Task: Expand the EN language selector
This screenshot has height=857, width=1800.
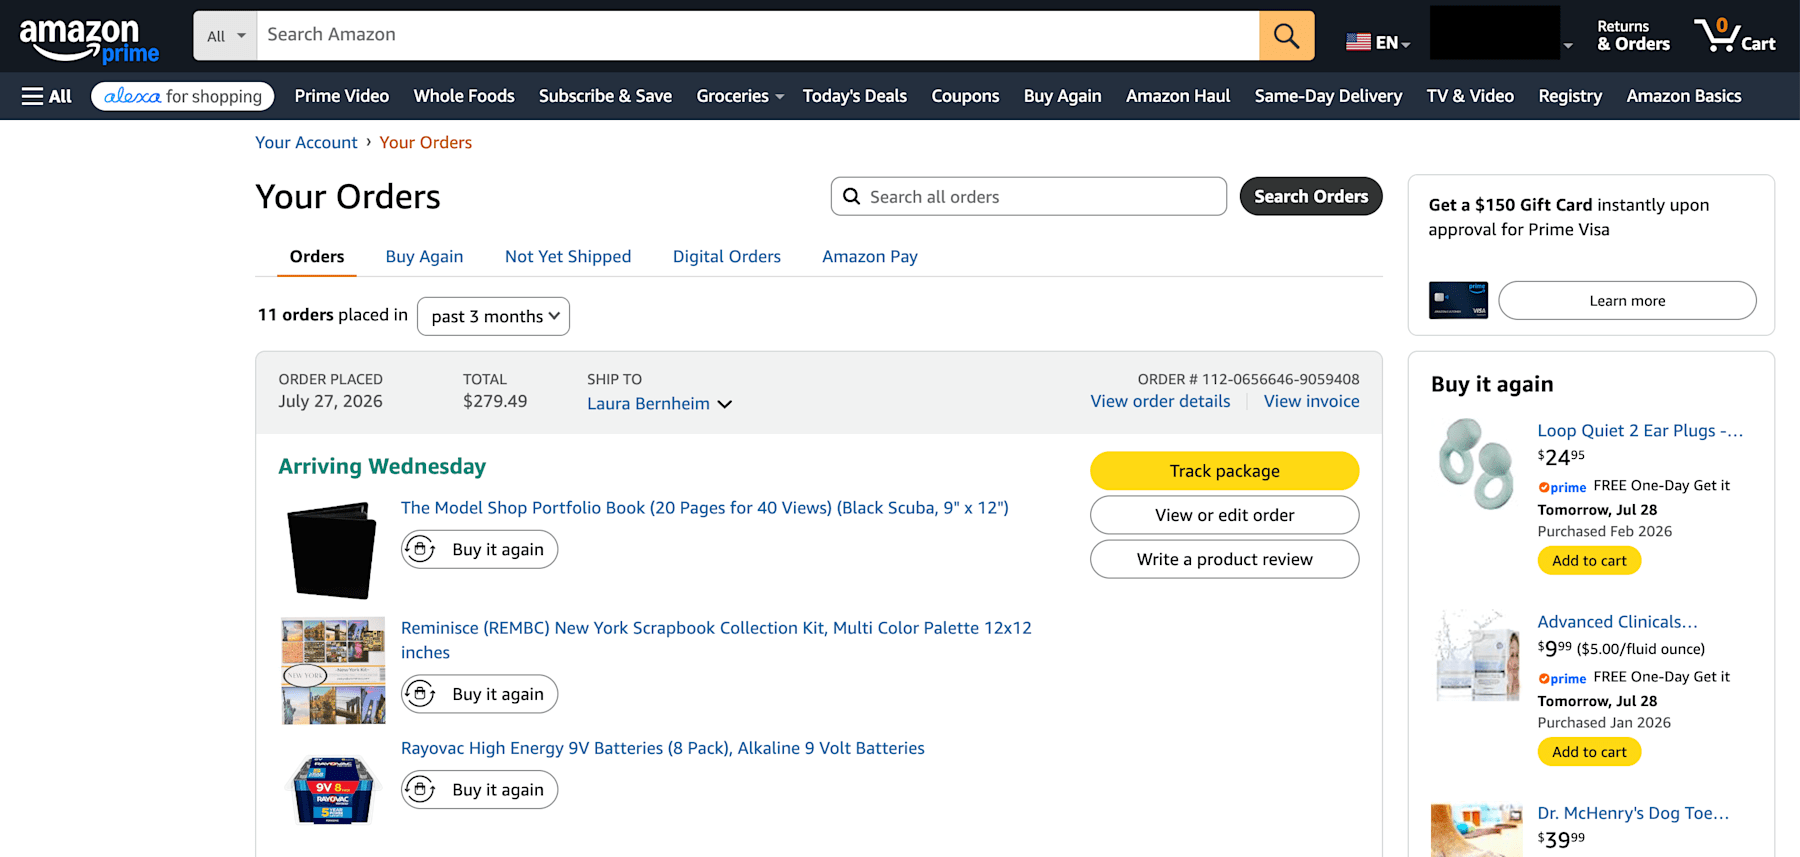Action: pos(1392,43)
